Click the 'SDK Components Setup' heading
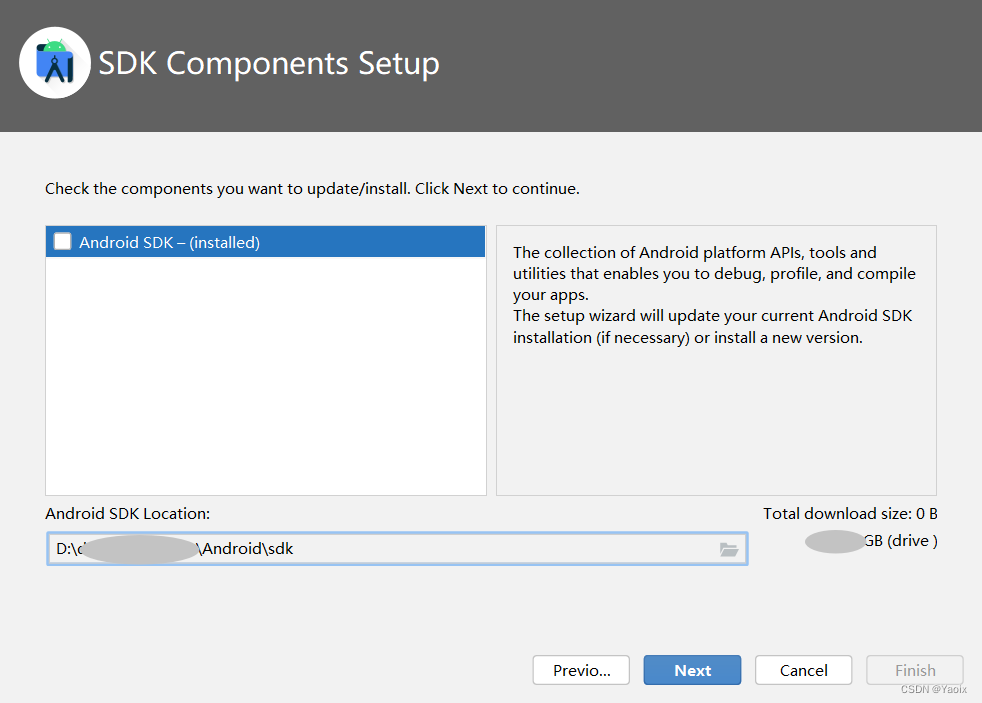The height and width of the screenshot is (703, 982). 269,63
